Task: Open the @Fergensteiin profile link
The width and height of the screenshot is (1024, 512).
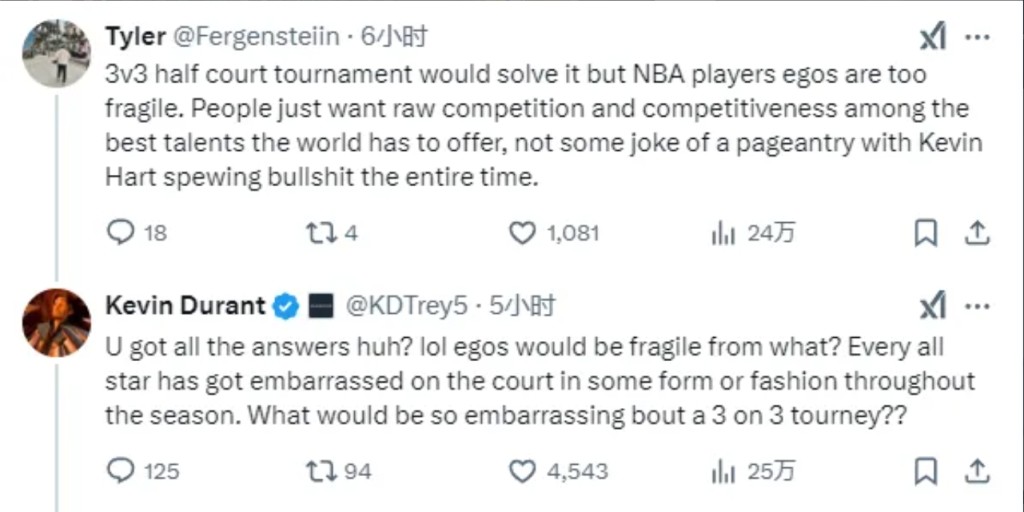Action: (x=260, y=38)
